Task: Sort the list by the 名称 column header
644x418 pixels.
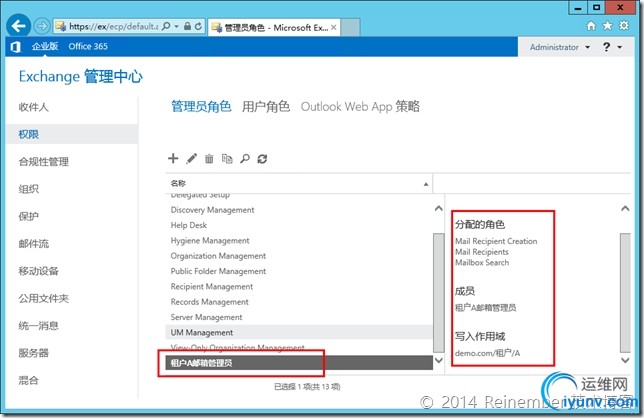Action: pos(299,184)
